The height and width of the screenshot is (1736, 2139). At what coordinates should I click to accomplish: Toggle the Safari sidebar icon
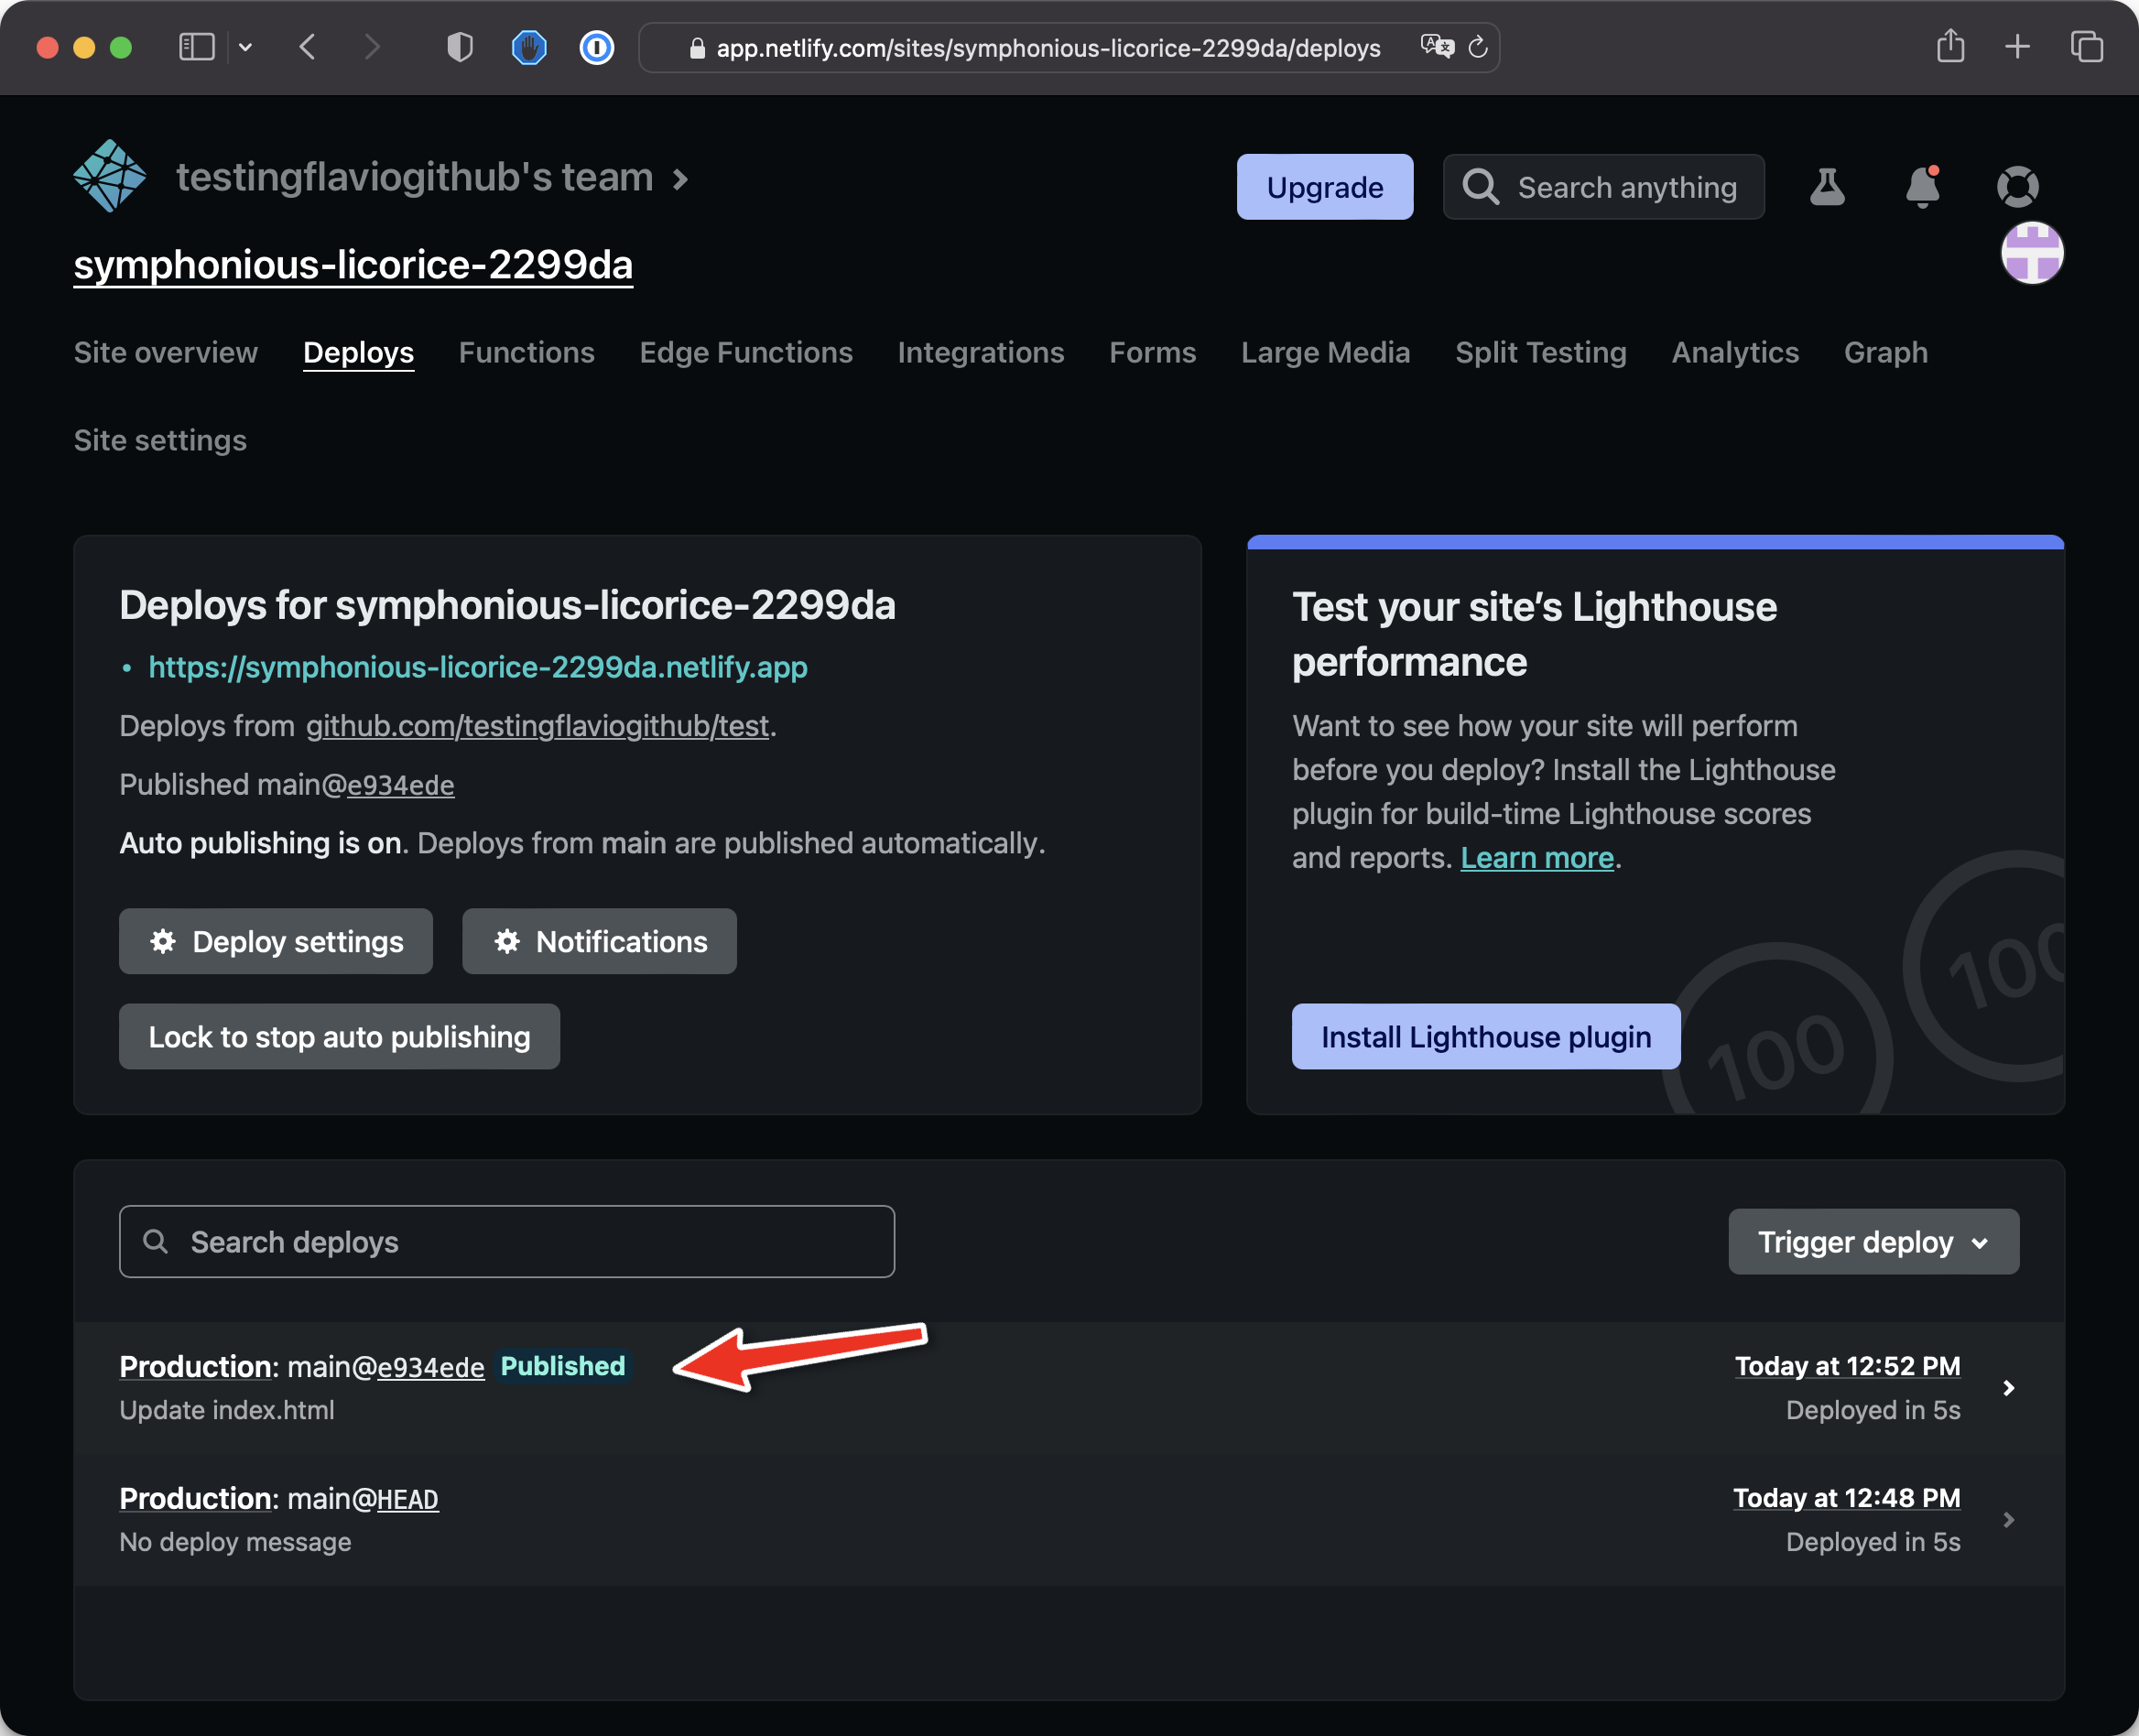pyautogui.click(x=196, y=47)
